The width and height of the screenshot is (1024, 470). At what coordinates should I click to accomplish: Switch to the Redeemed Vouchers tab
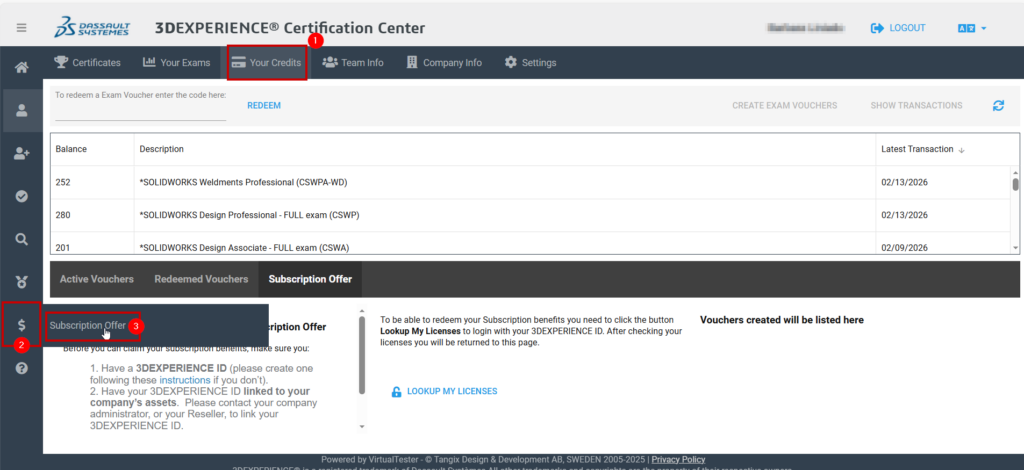(201, 279)
